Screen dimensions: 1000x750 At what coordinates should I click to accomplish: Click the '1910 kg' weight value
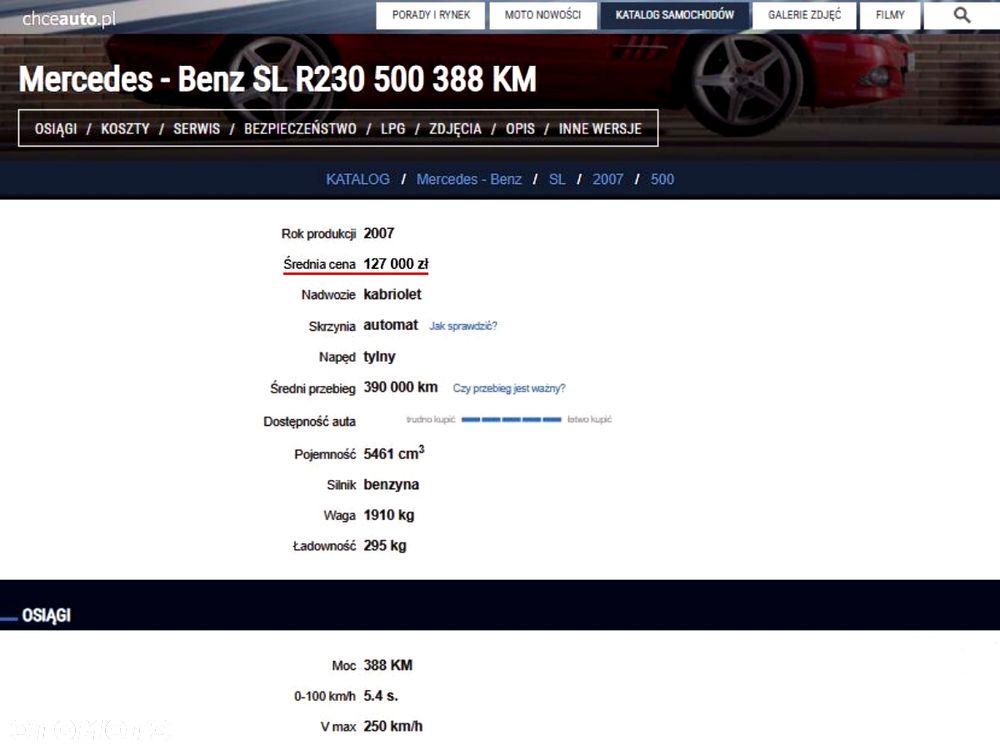tap(389, 515)
